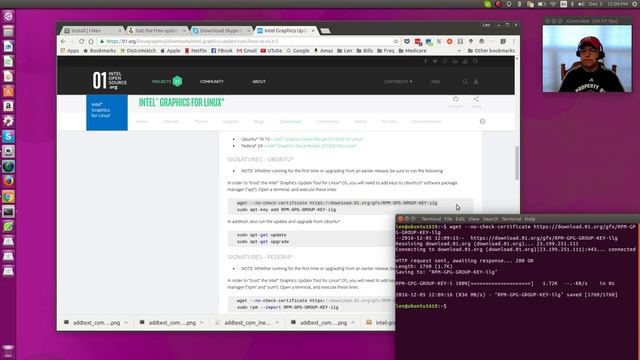Launch Skype from the launcher
This screenshot has height=360, width=640.
point(8,136)
